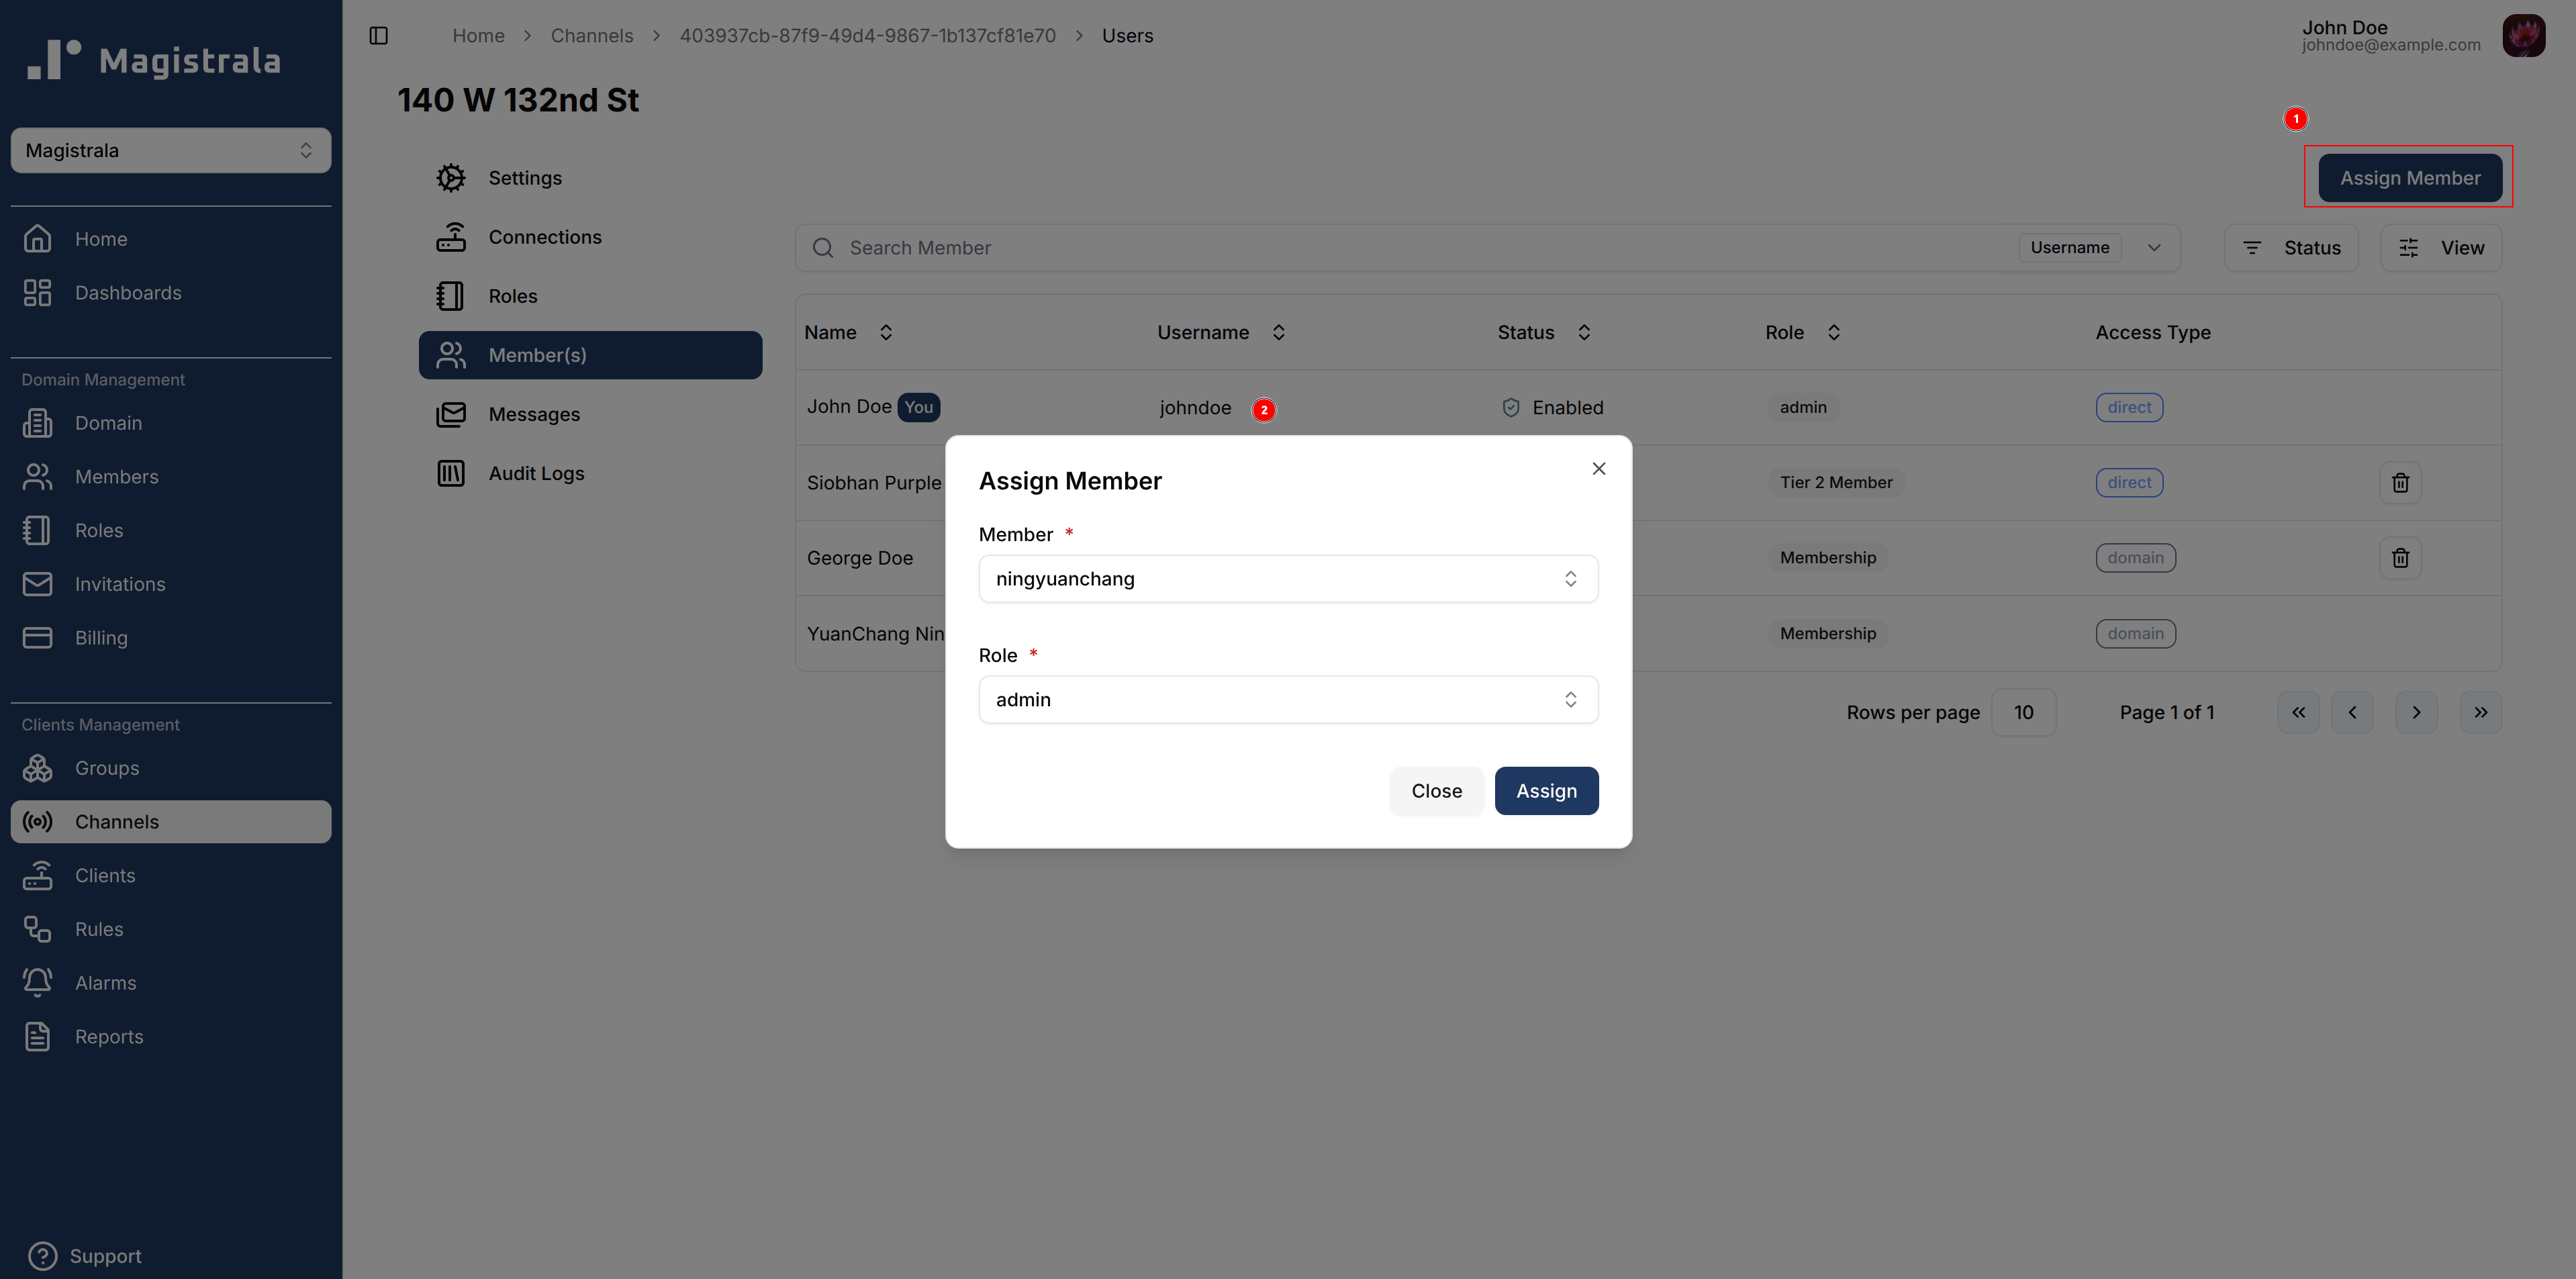Open Dashboards in the sidebar
Screen dimensions: 2576x1279
click(x=171, y=293)
